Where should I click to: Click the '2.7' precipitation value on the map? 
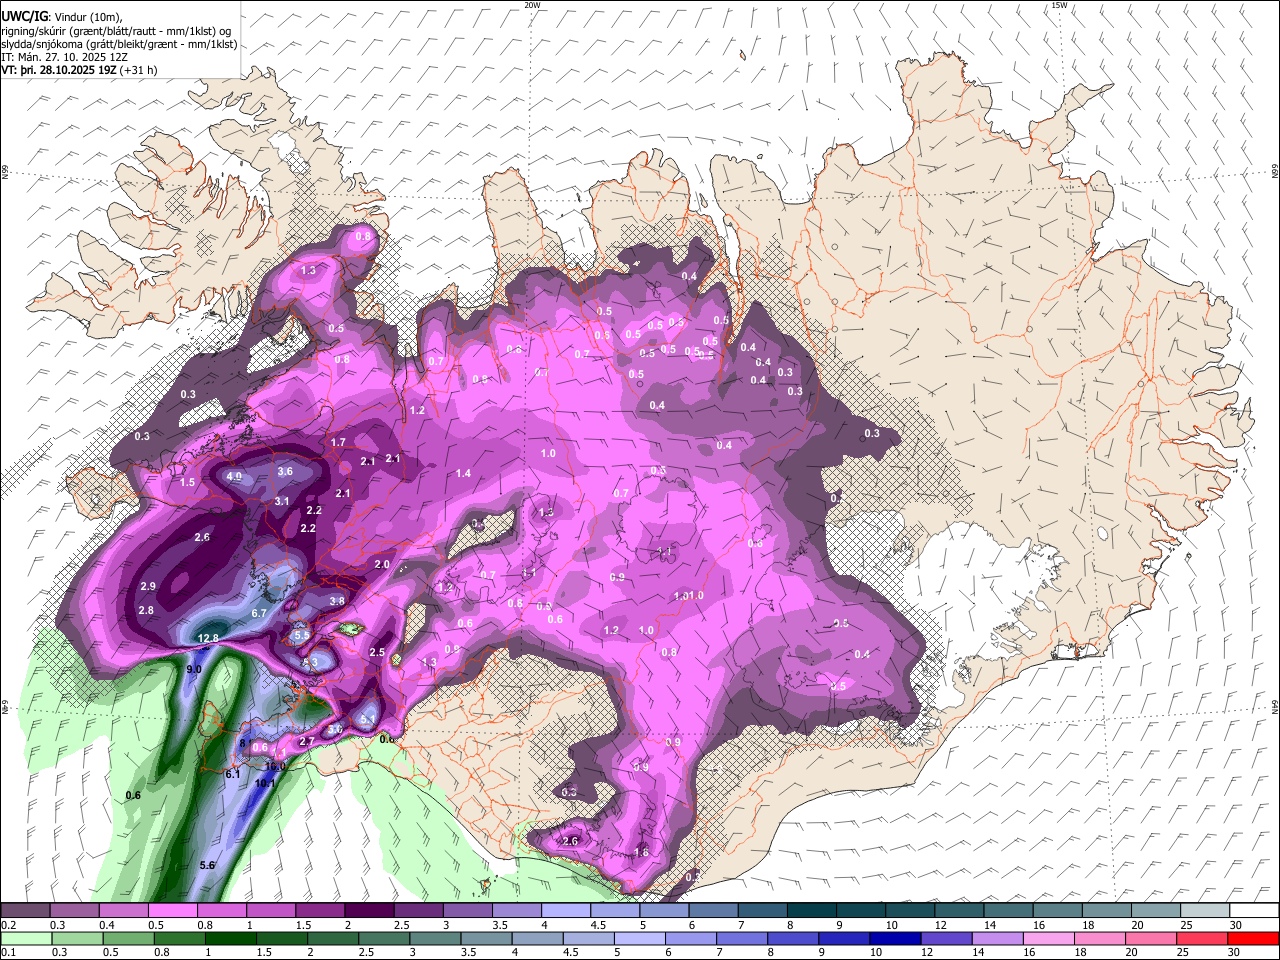tap(307, 741)
